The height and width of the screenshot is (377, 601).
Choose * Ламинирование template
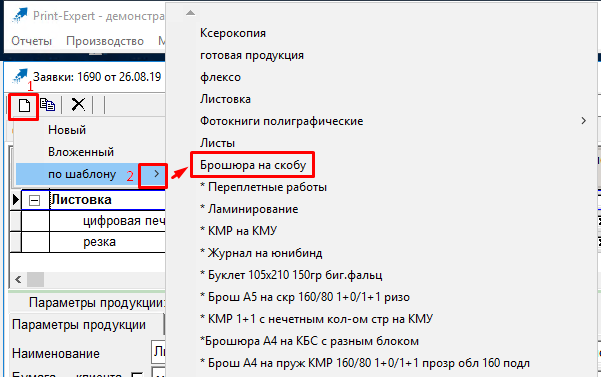pyautogui.click(x=249, y=209)
